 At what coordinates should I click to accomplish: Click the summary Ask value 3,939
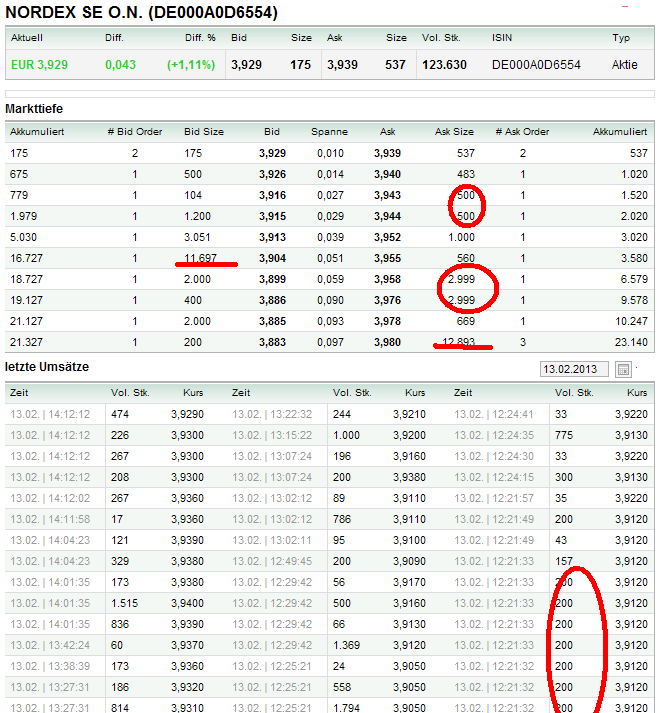click(x=342, y=65)
